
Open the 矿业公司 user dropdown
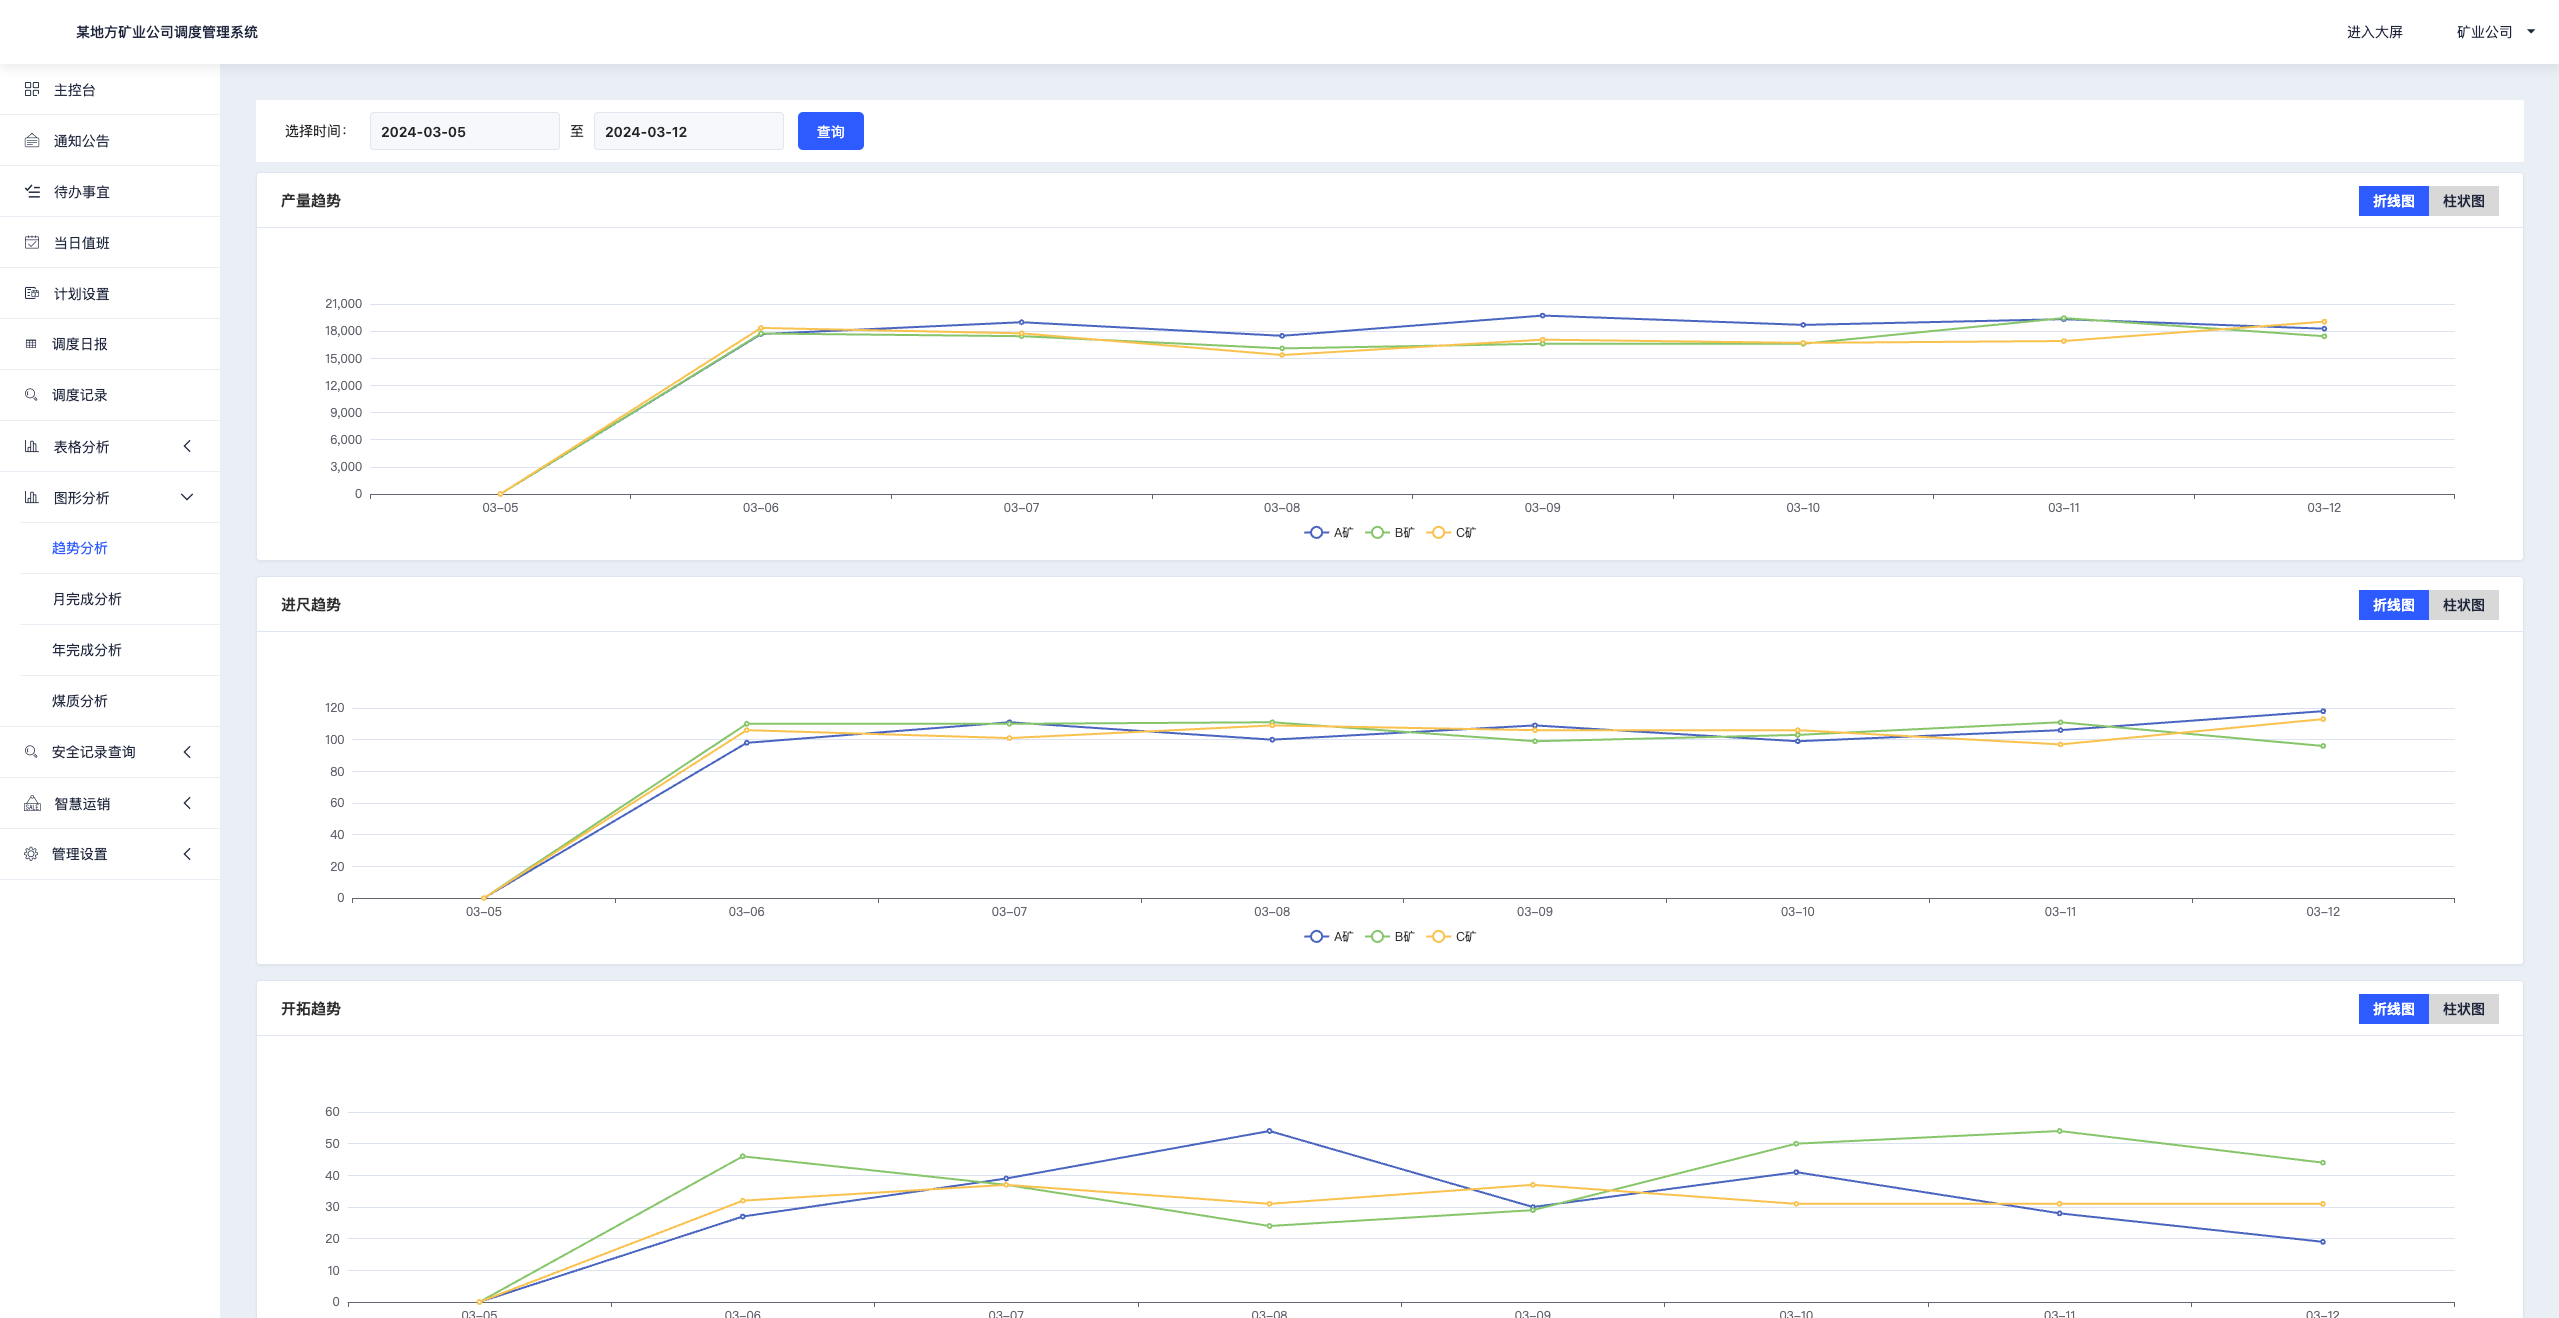coord(2495,32)
